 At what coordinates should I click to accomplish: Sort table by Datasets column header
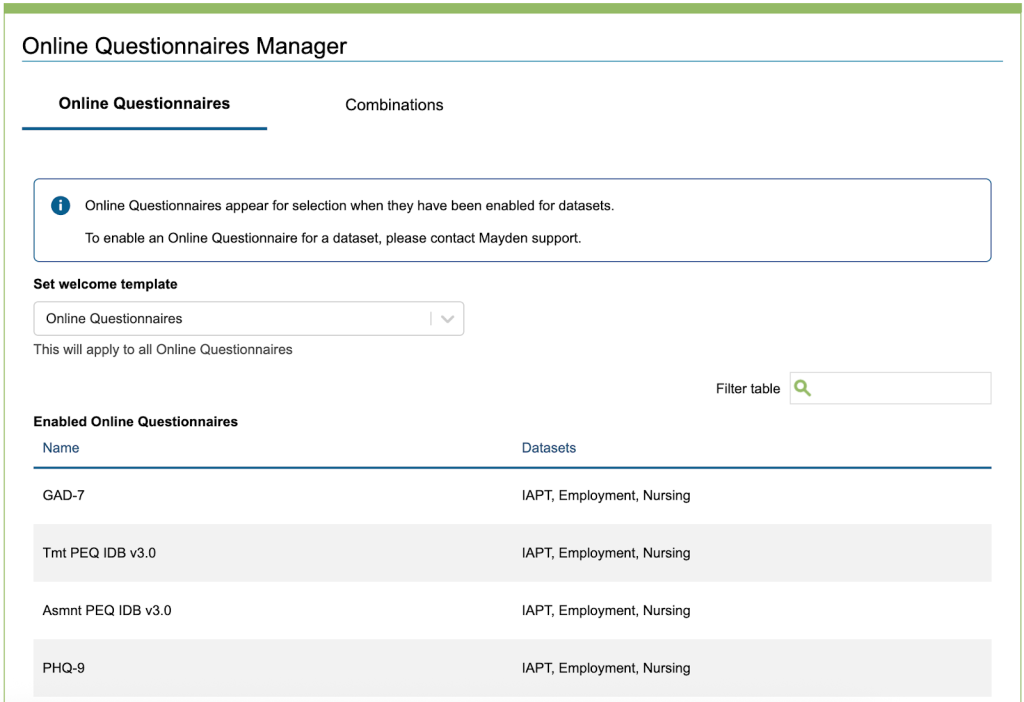tap(549, 448)
